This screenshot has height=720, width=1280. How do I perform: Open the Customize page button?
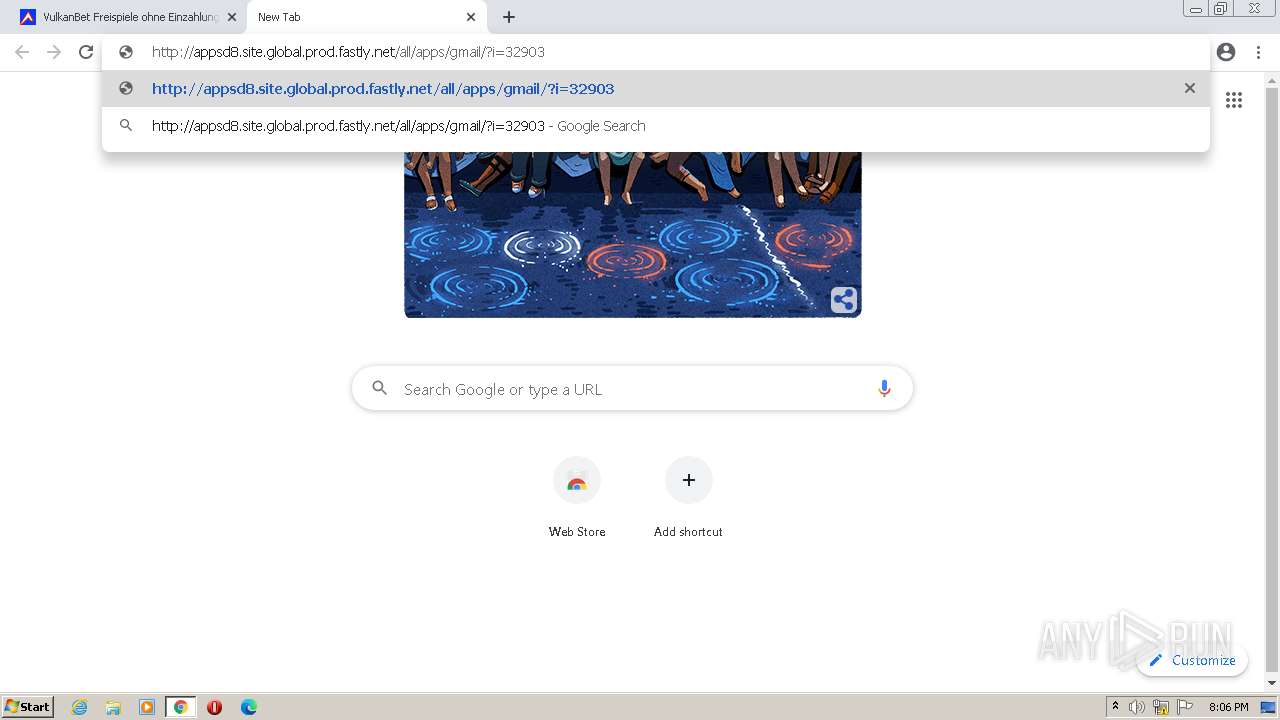click(1192, 660)
